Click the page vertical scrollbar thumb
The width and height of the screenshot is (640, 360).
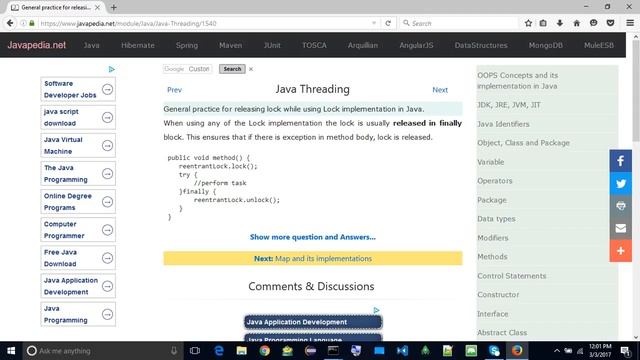(636, 92)
